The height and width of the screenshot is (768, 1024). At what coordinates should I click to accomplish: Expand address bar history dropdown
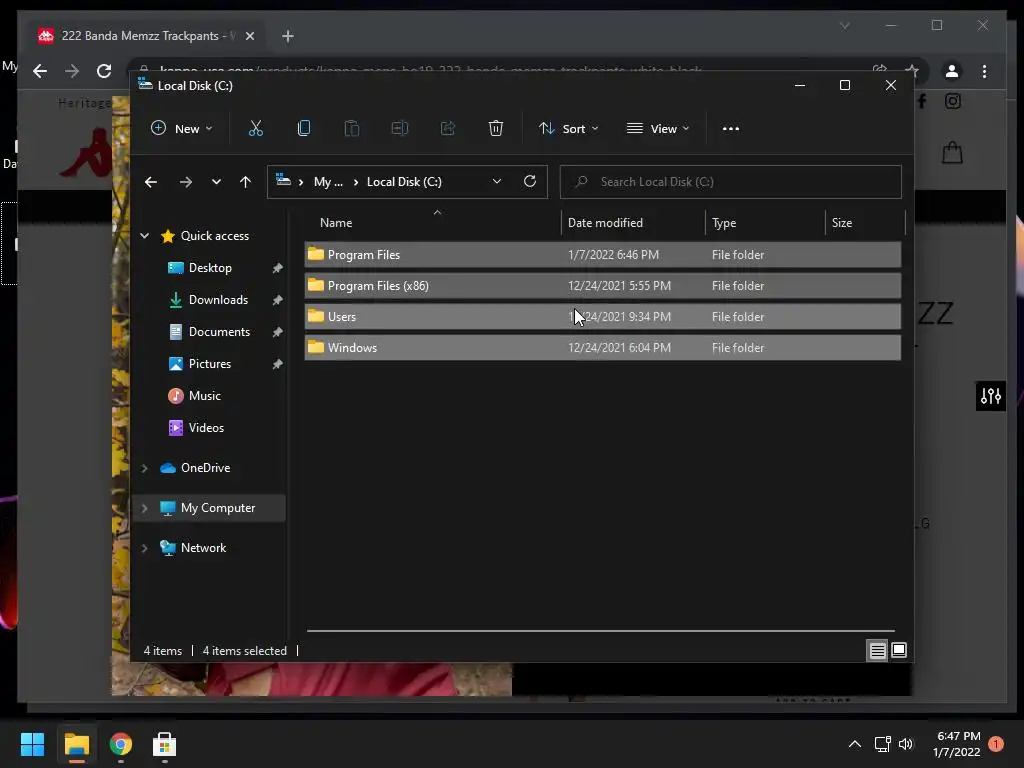point(497,182)
